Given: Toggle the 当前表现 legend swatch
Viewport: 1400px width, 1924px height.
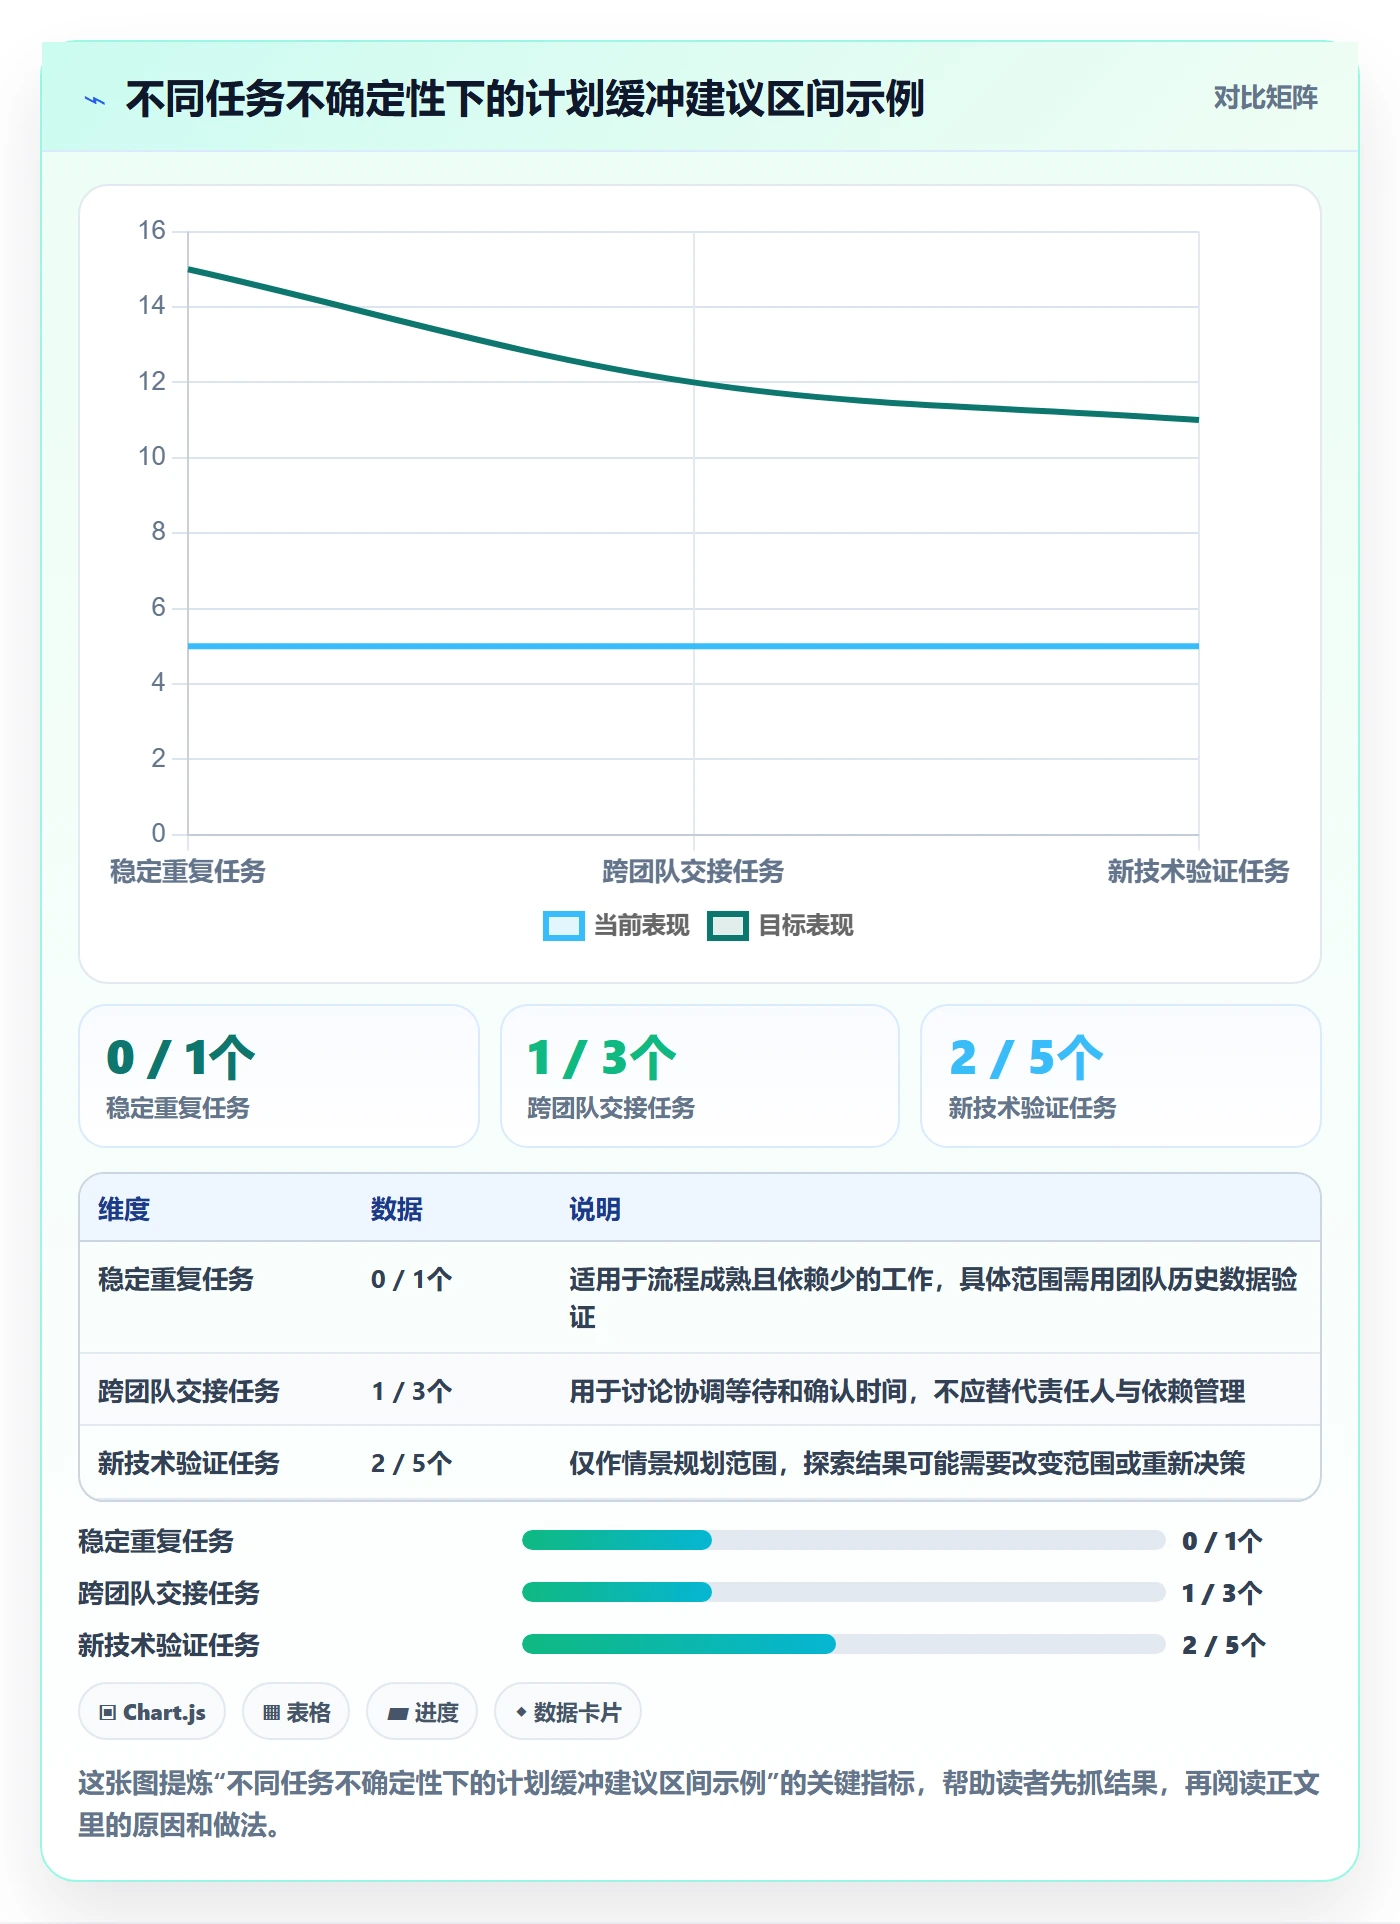Looking at the screenshot, I should click(563, 926).
